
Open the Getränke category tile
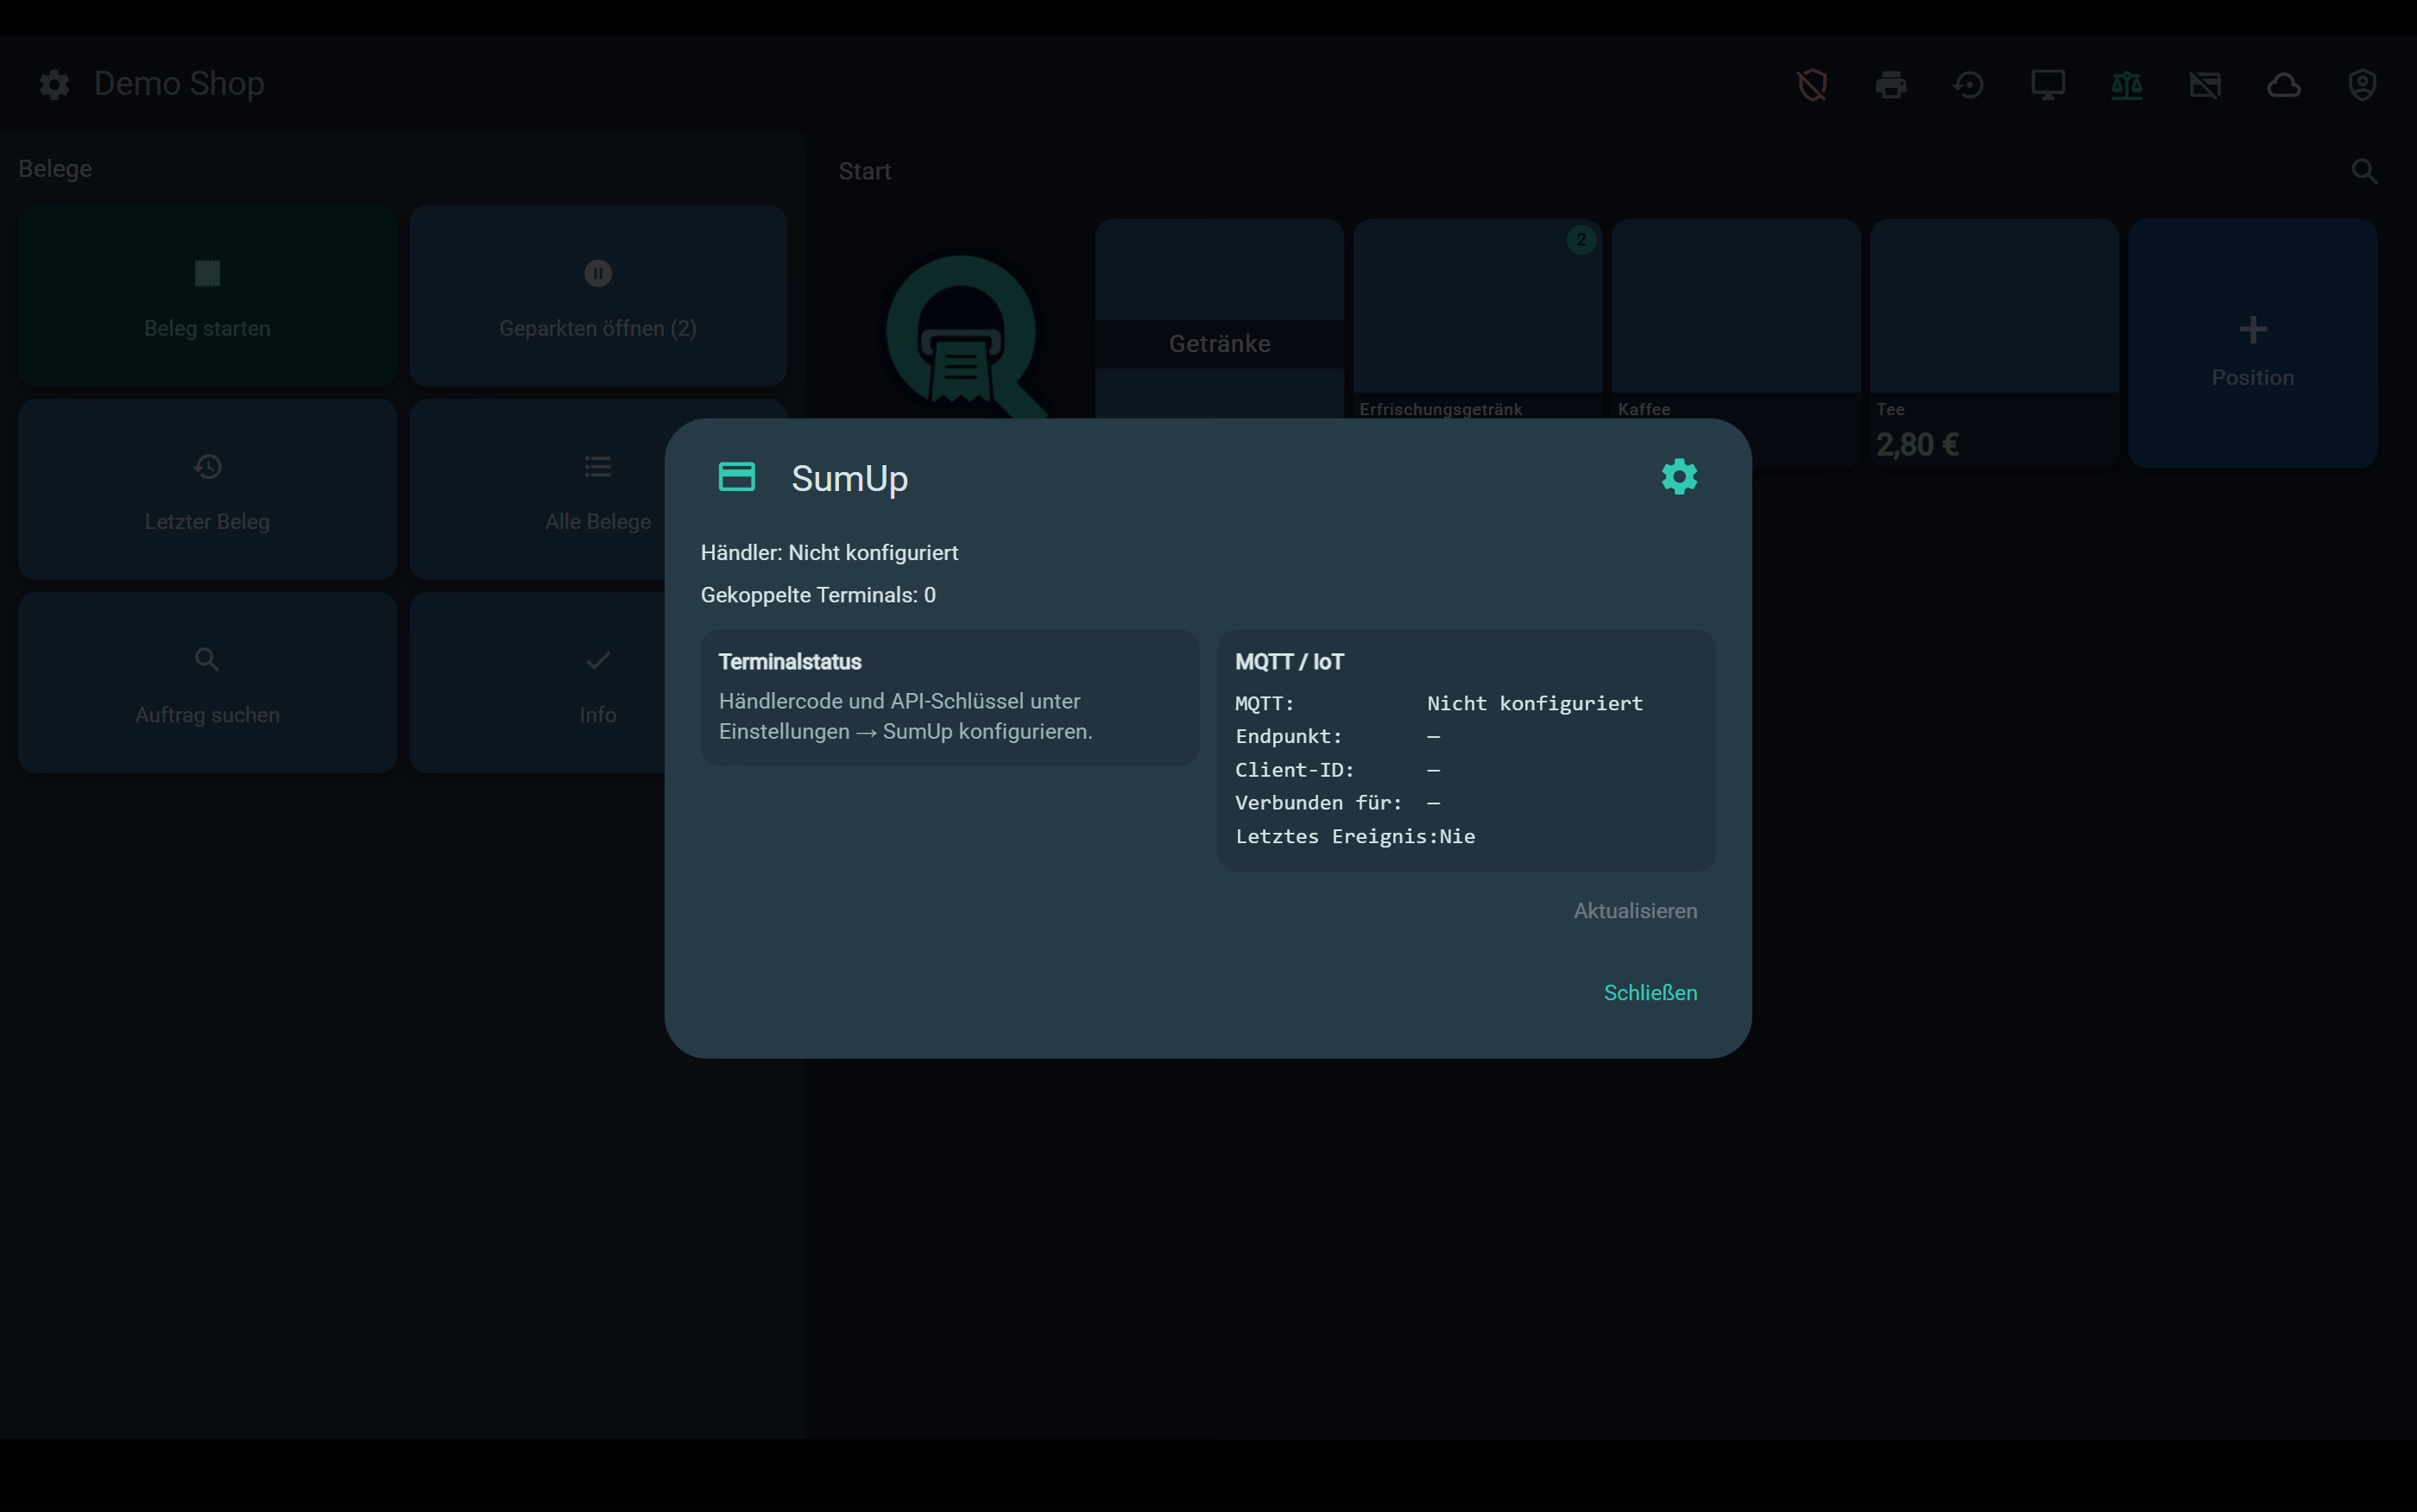(x=1219, y=343)
